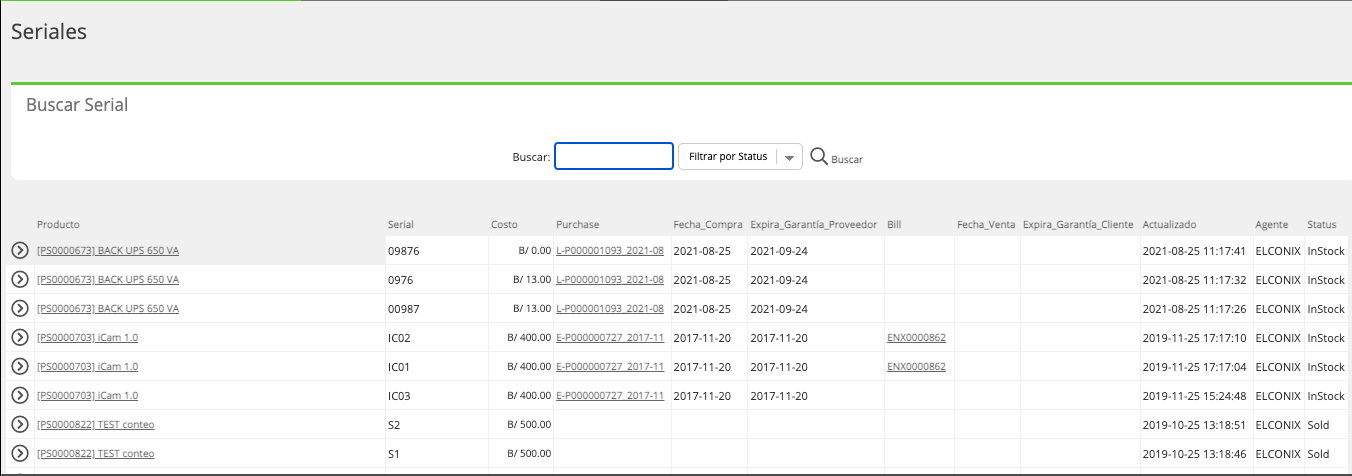Click the Serial column header

click(401, 225)
